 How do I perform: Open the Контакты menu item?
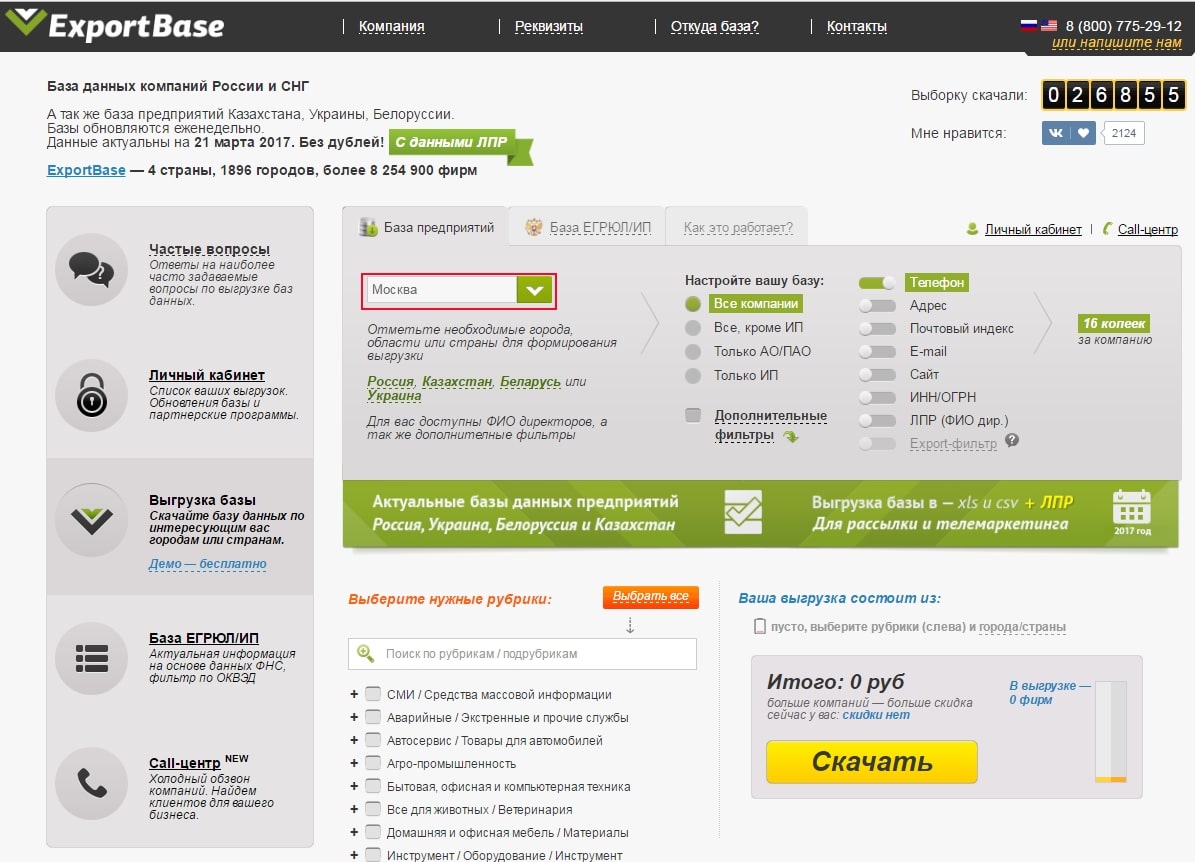coord(857,26)
